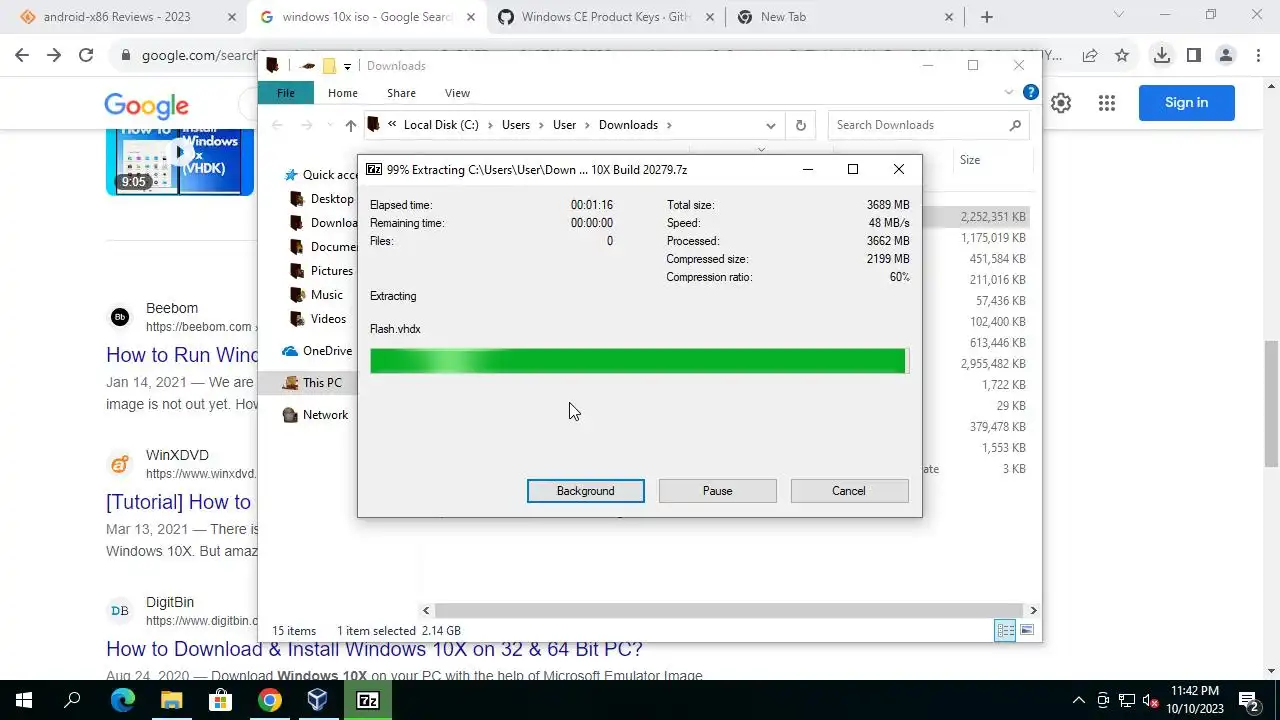Open the Windows Start menu

click(24, 700)
